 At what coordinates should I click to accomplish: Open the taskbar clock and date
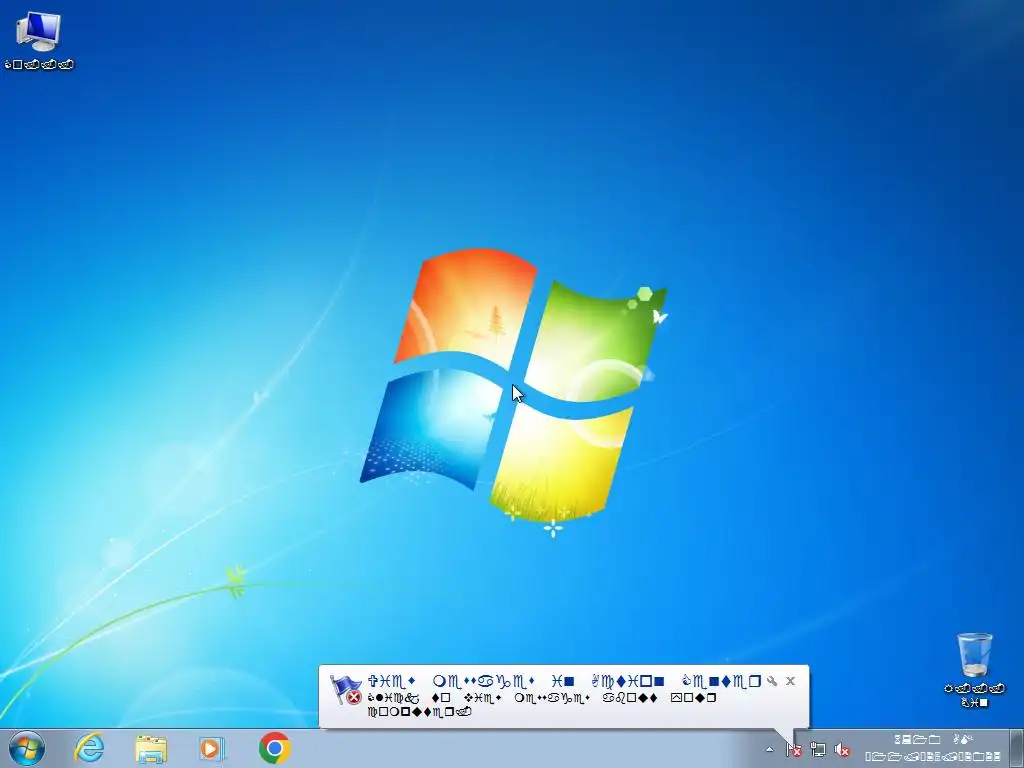pyautogui.click(x=933, y=748)
